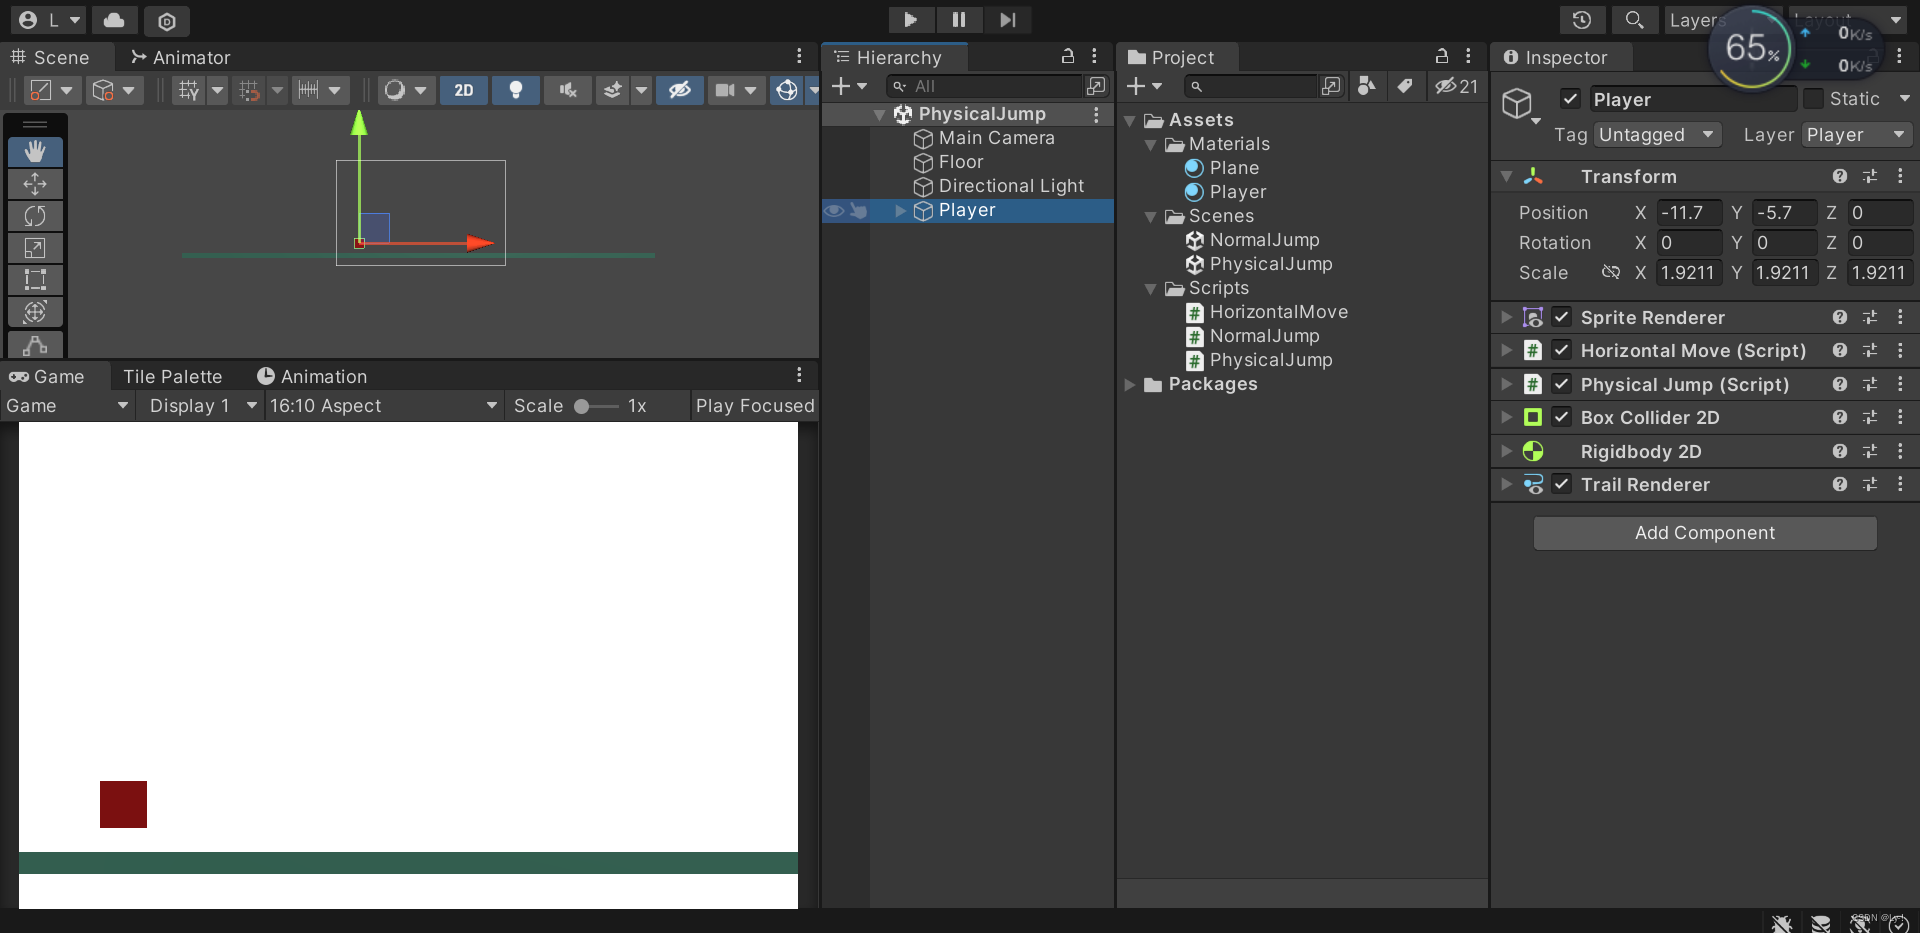Toggle 2D view in the Scene toolbar
The image size is (1920, 933).
[464, 90]
